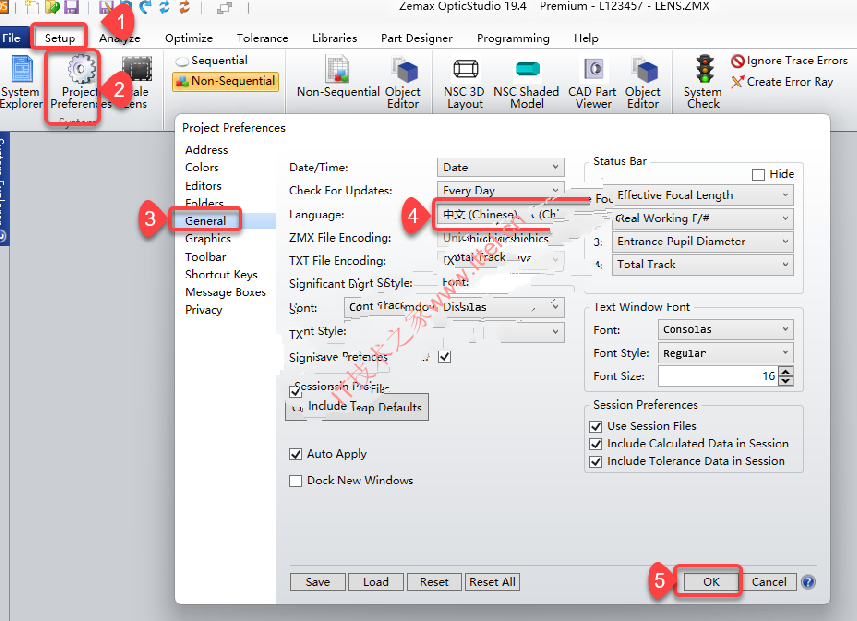Select Privacy in preferences list
Viewport: 857px width, 621px height.
(x=203, y=310)
